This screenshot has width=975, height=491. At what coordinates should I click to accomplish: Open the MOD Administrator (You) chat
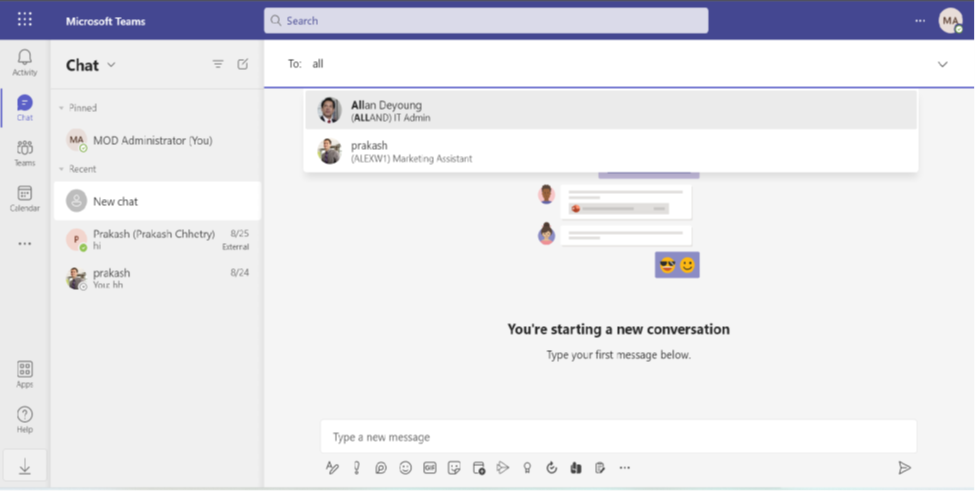click(157, 140)
